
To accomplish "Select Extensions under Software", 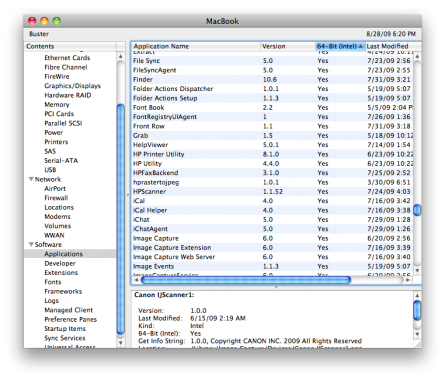I will 61,272.
